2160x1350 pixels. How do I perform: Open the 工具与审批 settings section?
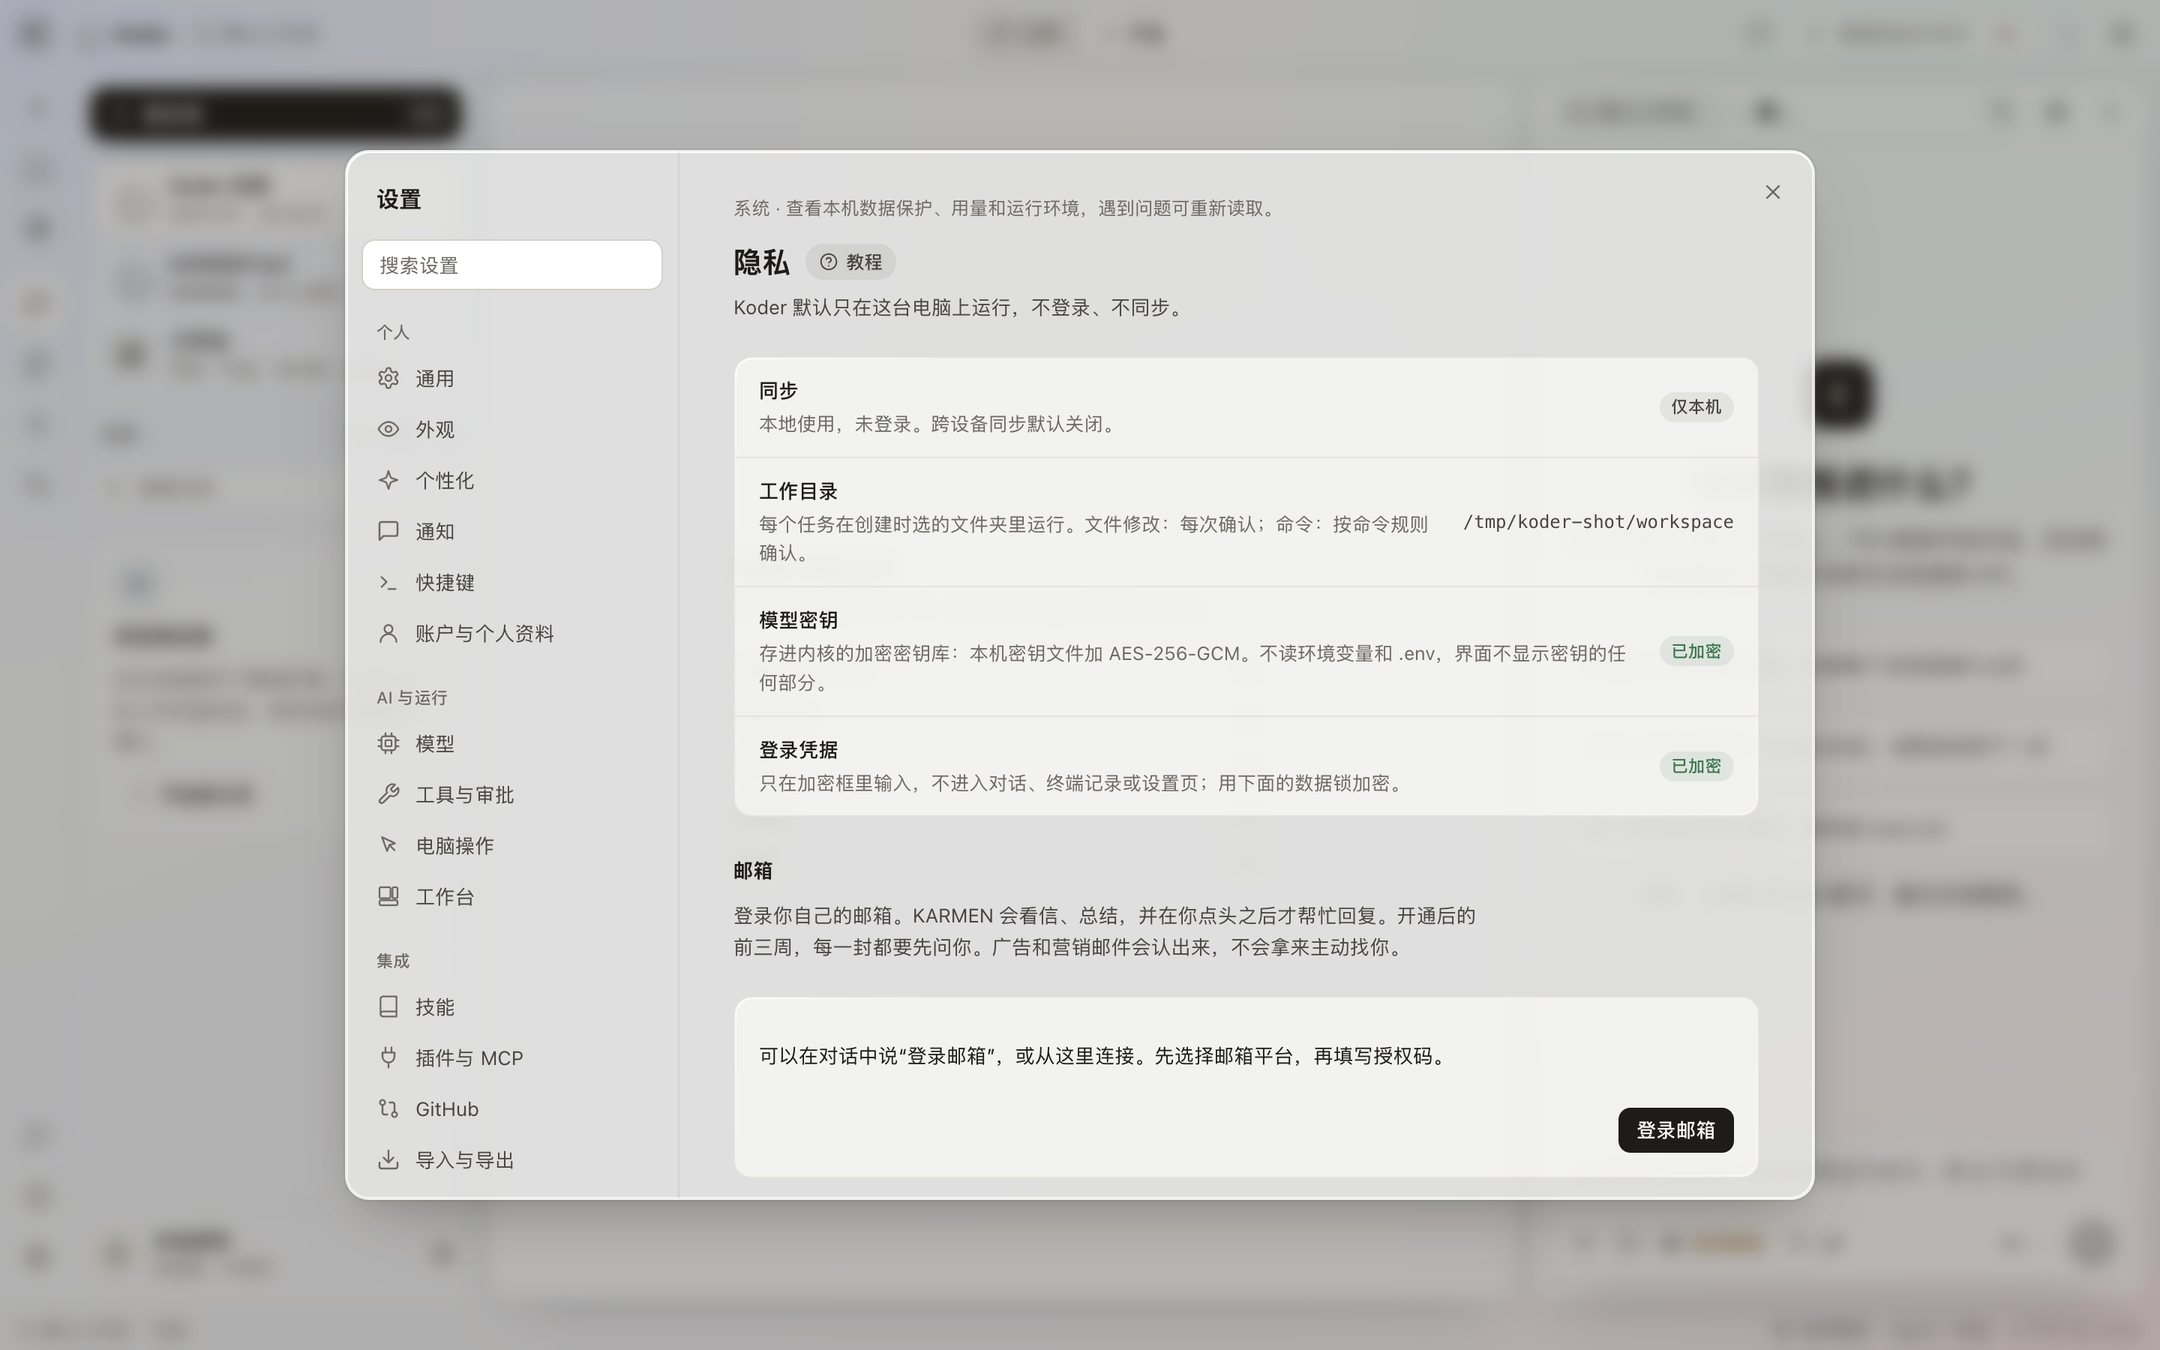pos(512,794)
